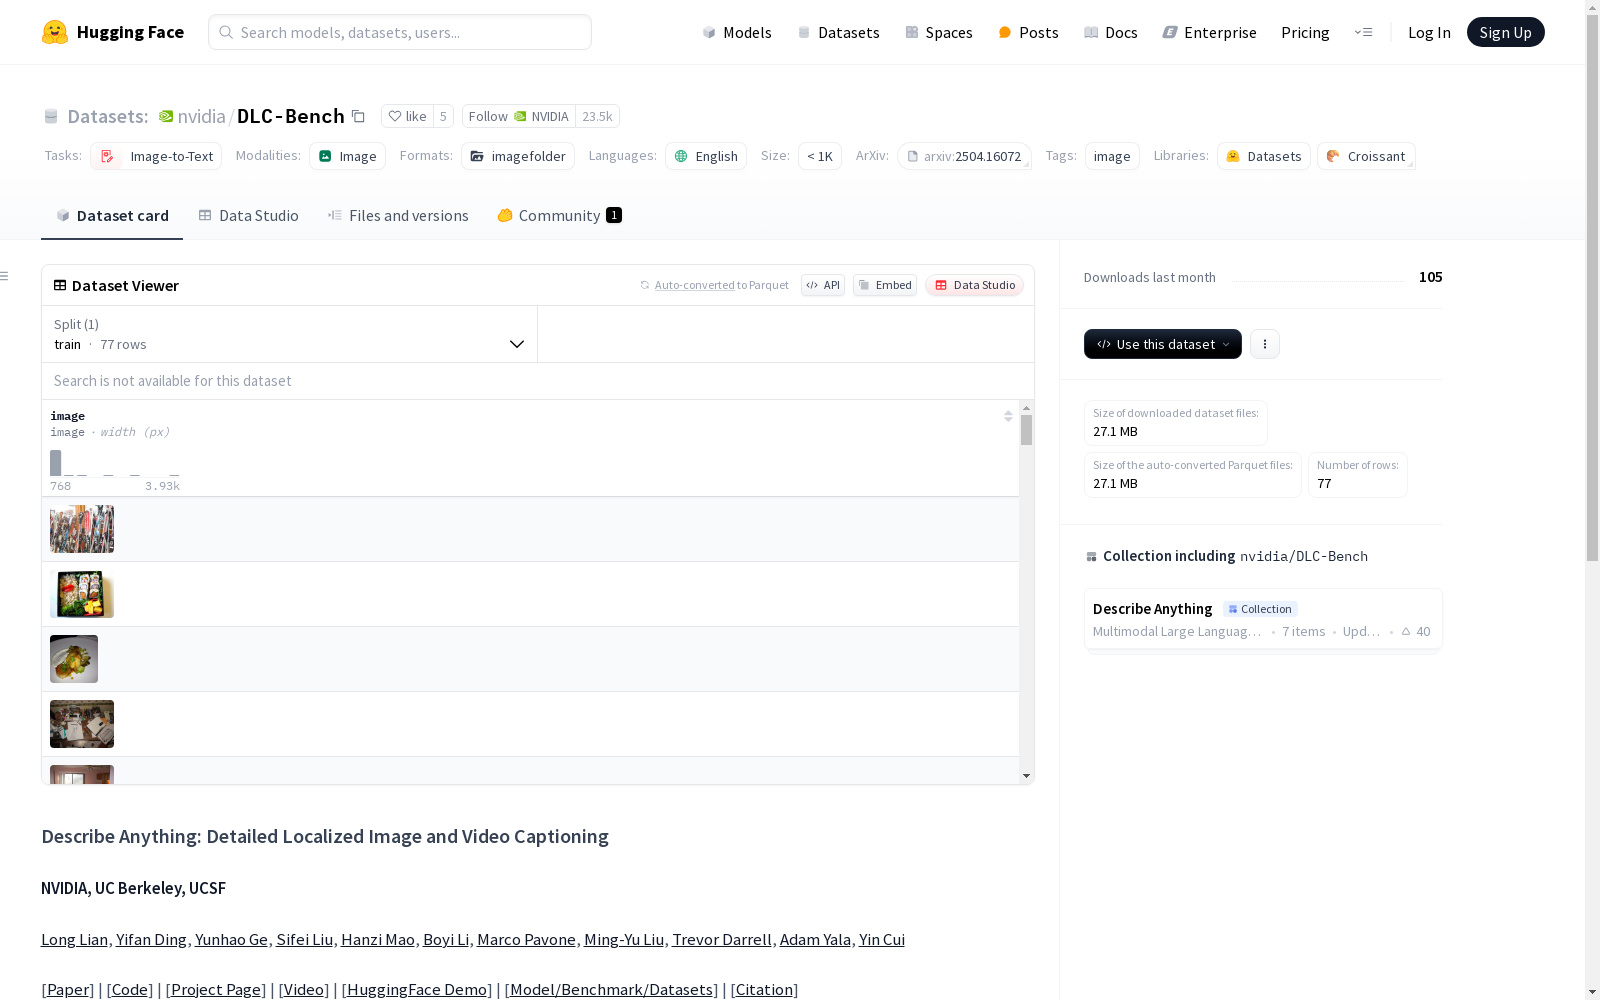Open the HuggingFace Demo link
The height and width of the screenshot is (1000, 1600).
(x=417, y=989)
